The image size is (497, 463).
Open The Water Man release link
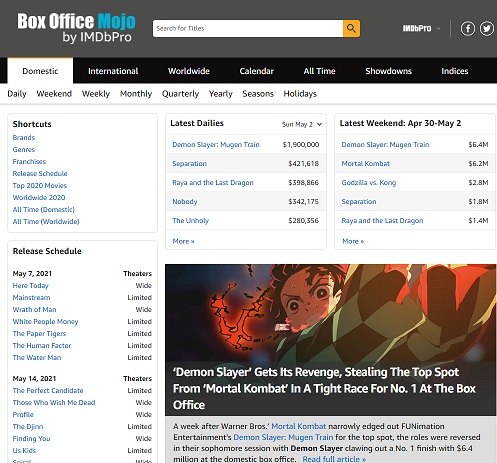pos(37,357)
